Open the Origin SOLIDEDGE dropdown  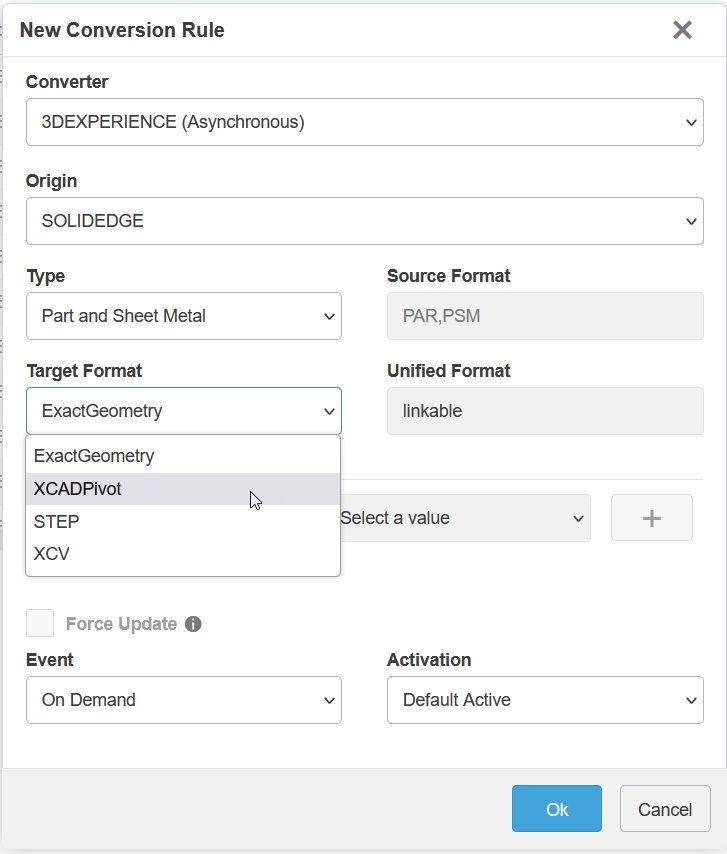(x=364, y=221)
